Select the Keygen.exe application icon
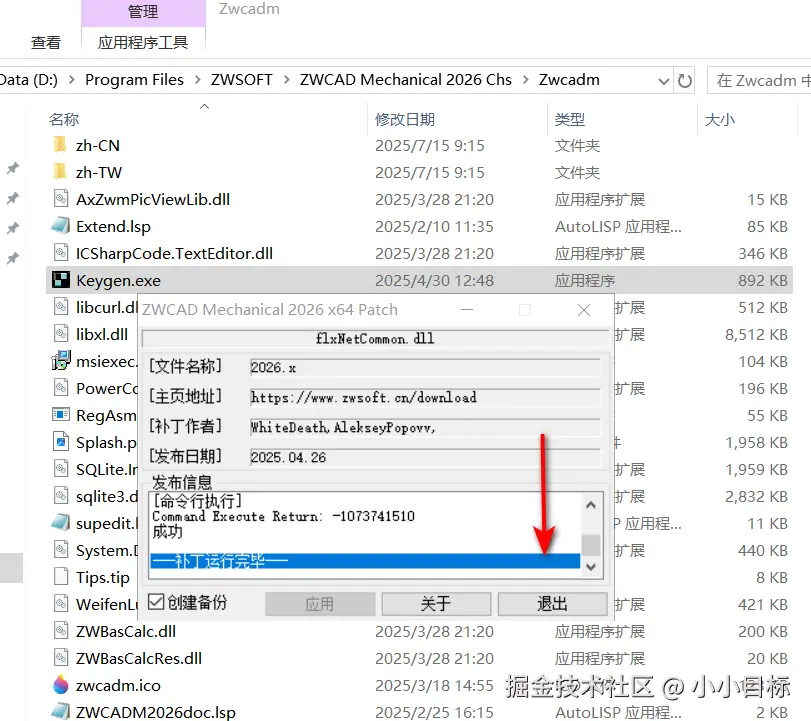811x721 pixels. pos(61,280)
